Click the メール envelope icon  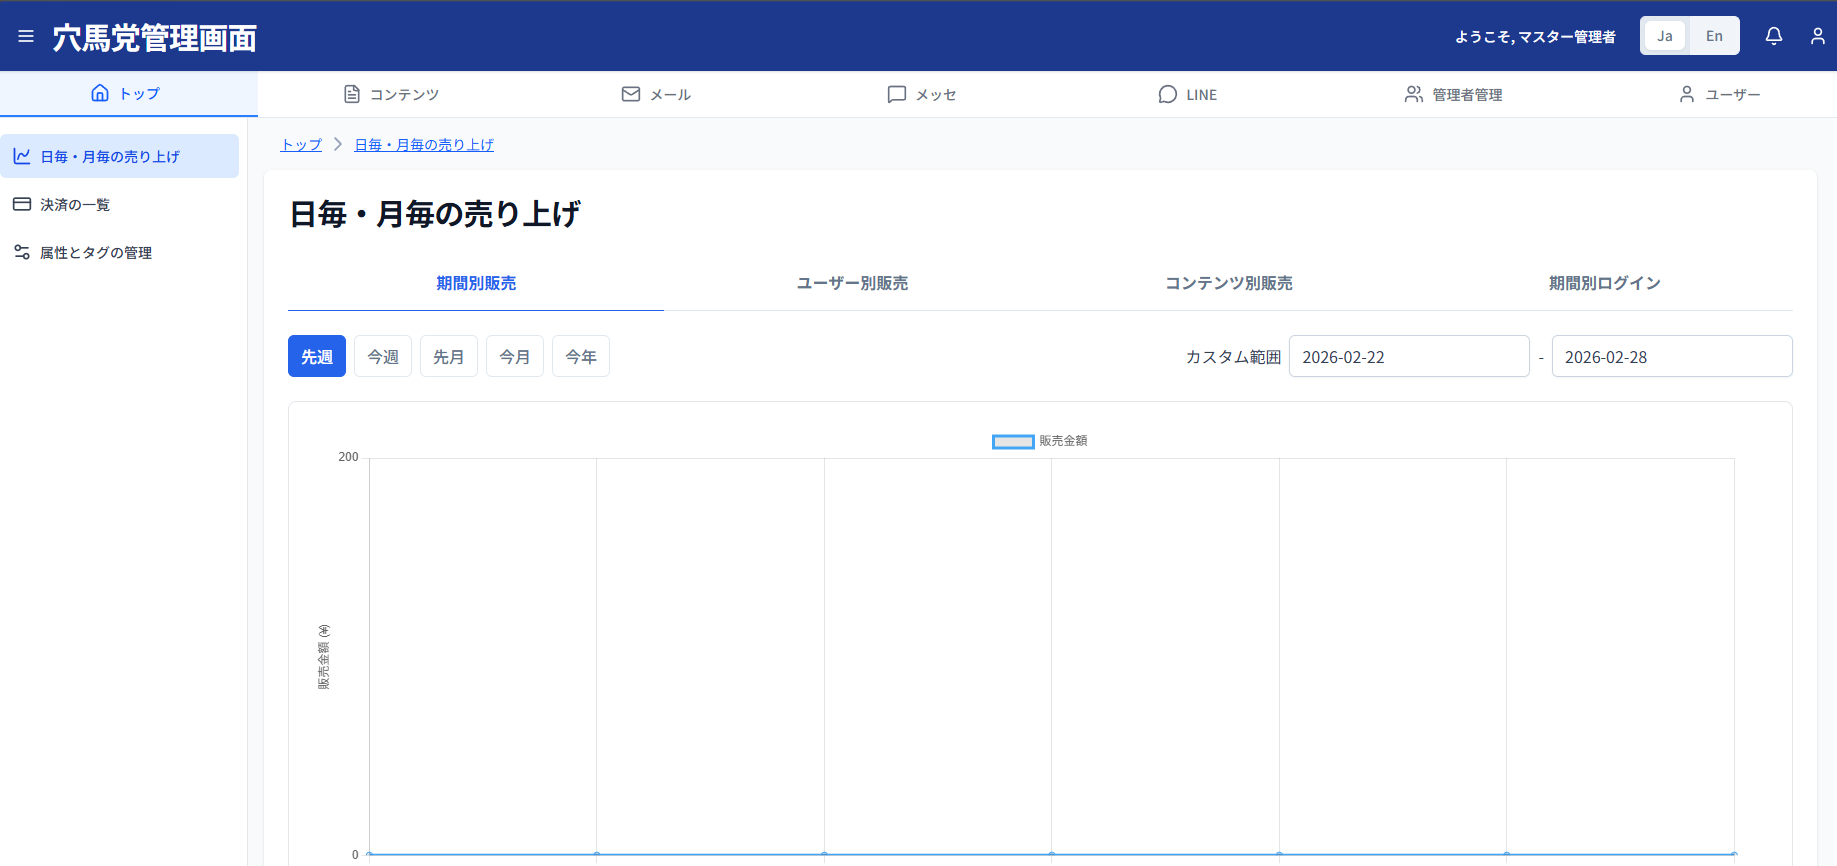coord(631,94)
